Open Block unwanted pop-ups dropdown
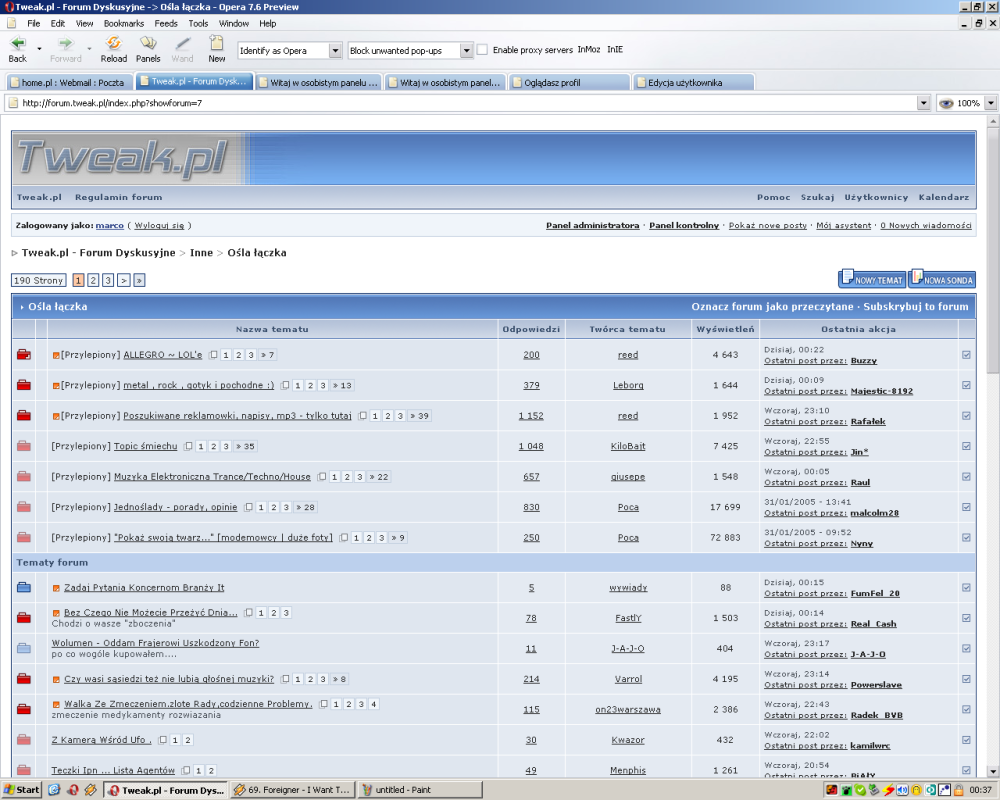The width and height of the screenshot is (1000, 800). [466, 50]
